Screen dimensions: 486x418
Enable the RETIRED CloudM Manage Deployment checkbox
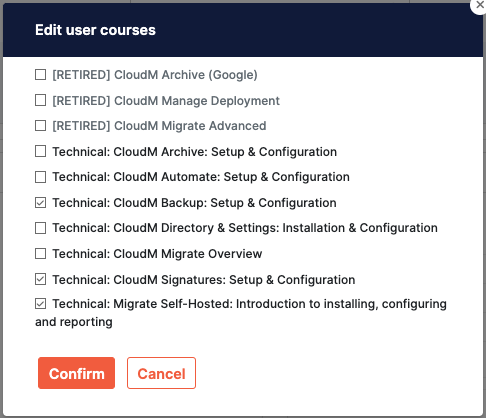(x=41, y=100)
